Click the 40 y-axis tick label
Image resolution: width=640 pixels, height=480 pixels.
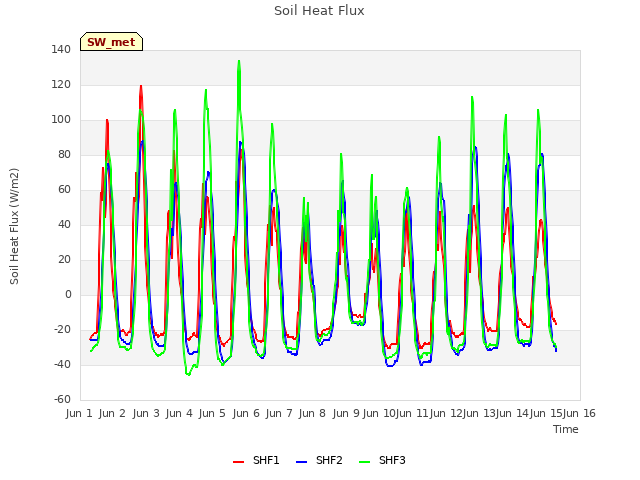64,224
